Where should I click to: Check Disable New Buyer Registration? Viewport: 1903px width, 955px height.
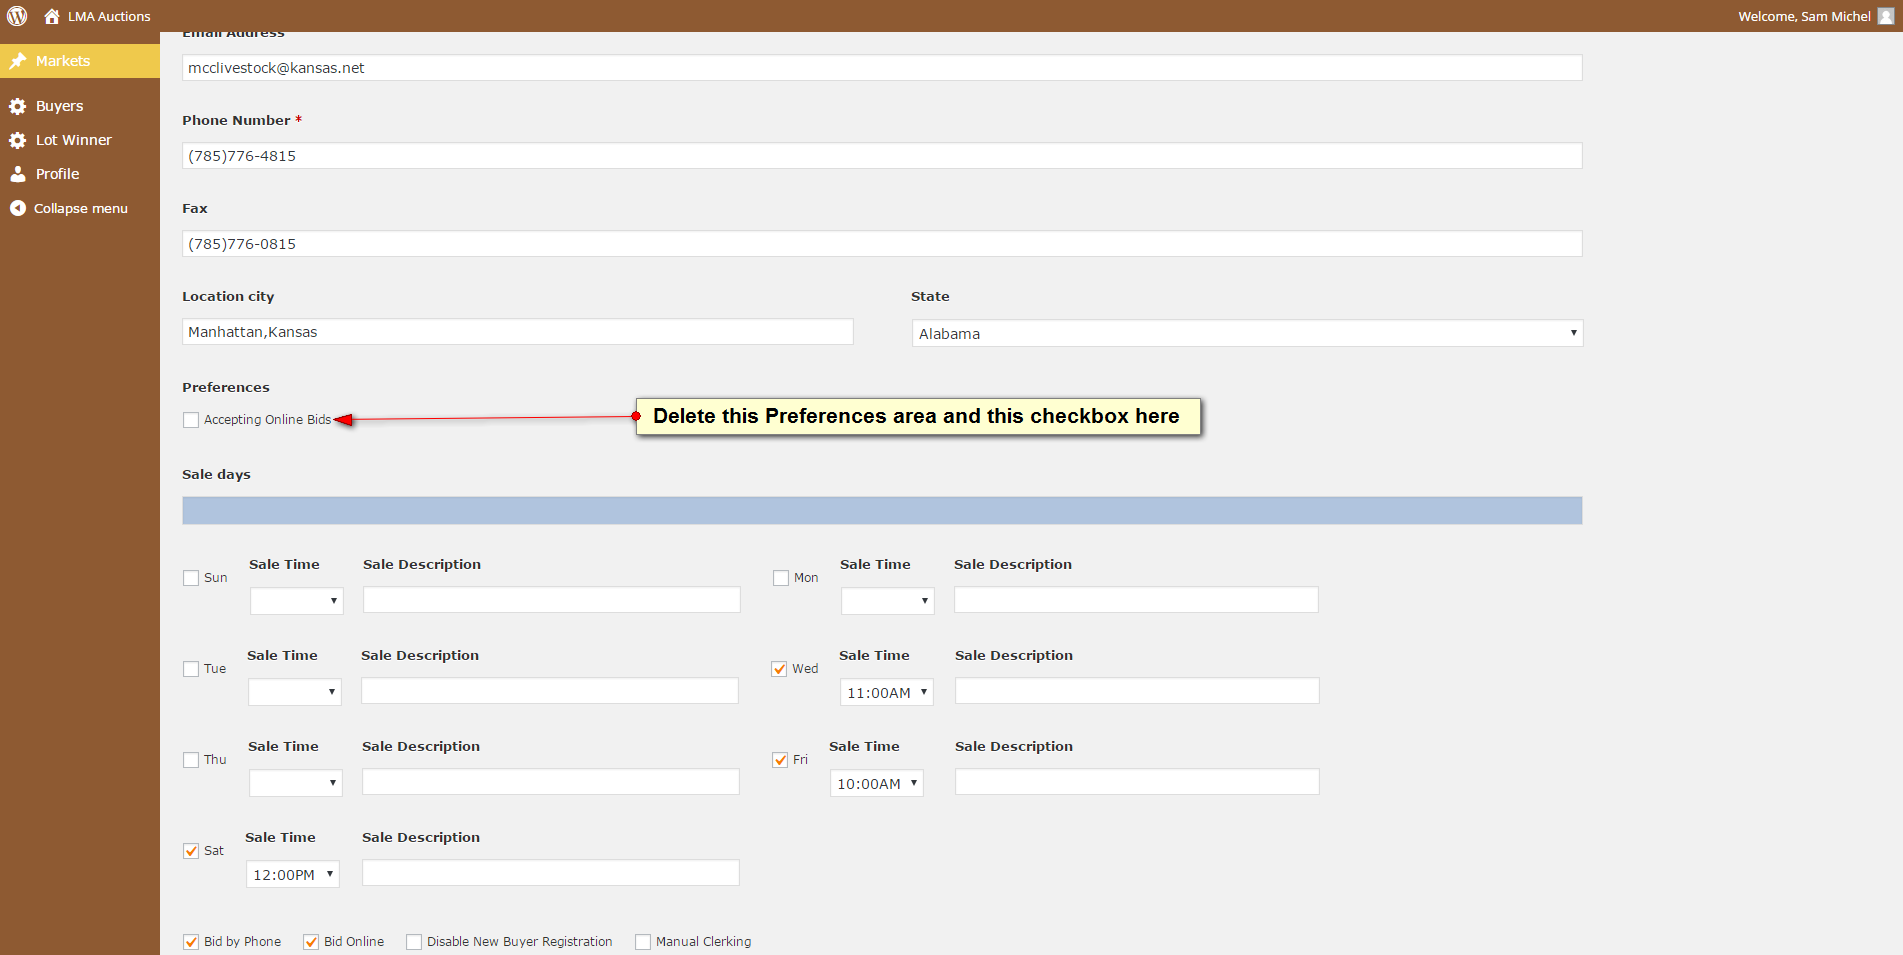pos(414,942)
